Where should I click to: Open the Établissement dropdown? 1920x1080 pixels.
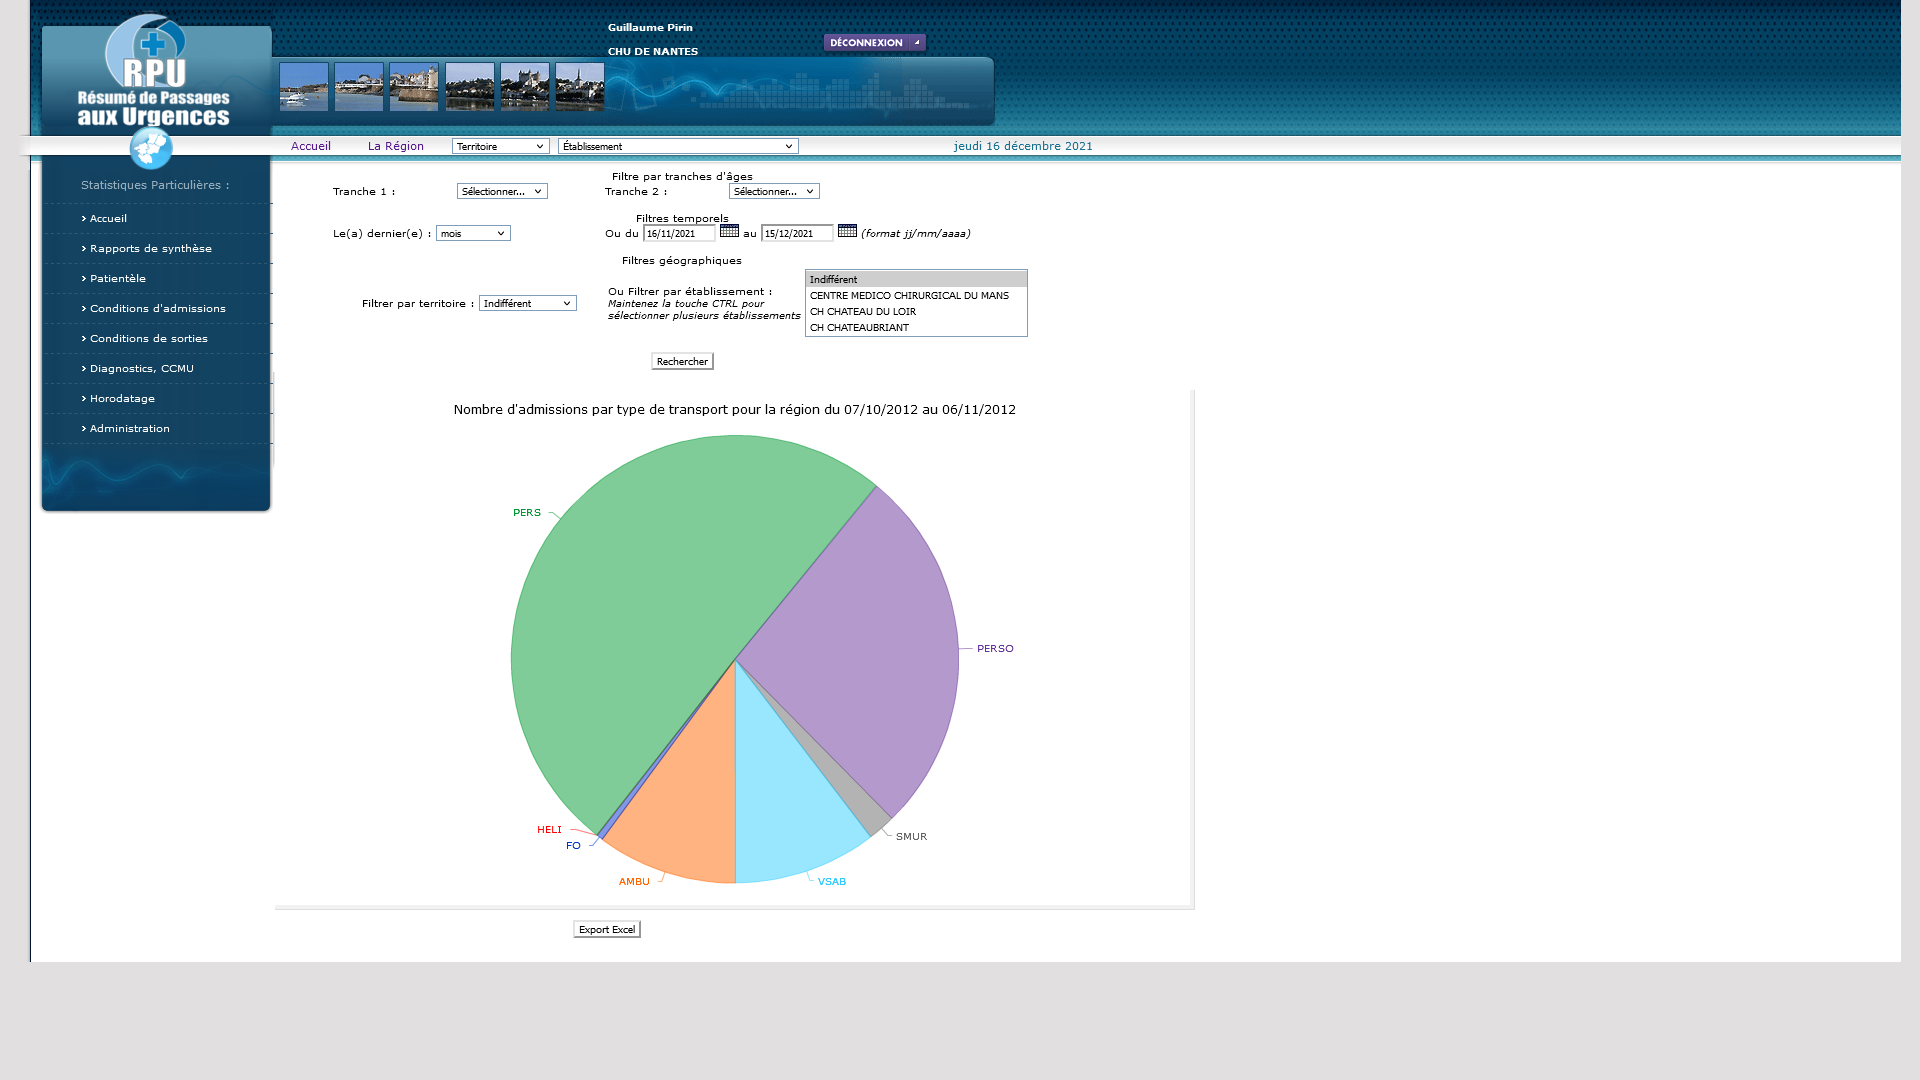coord(678,146)
